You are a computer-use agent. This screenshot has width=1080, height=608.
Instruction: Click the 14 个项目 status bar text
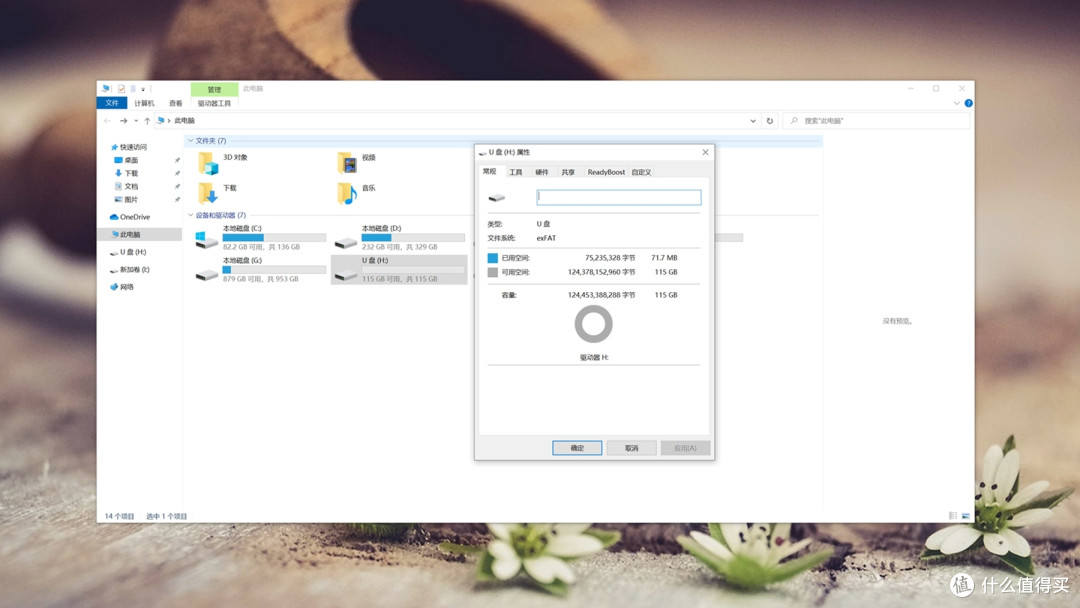119,516
